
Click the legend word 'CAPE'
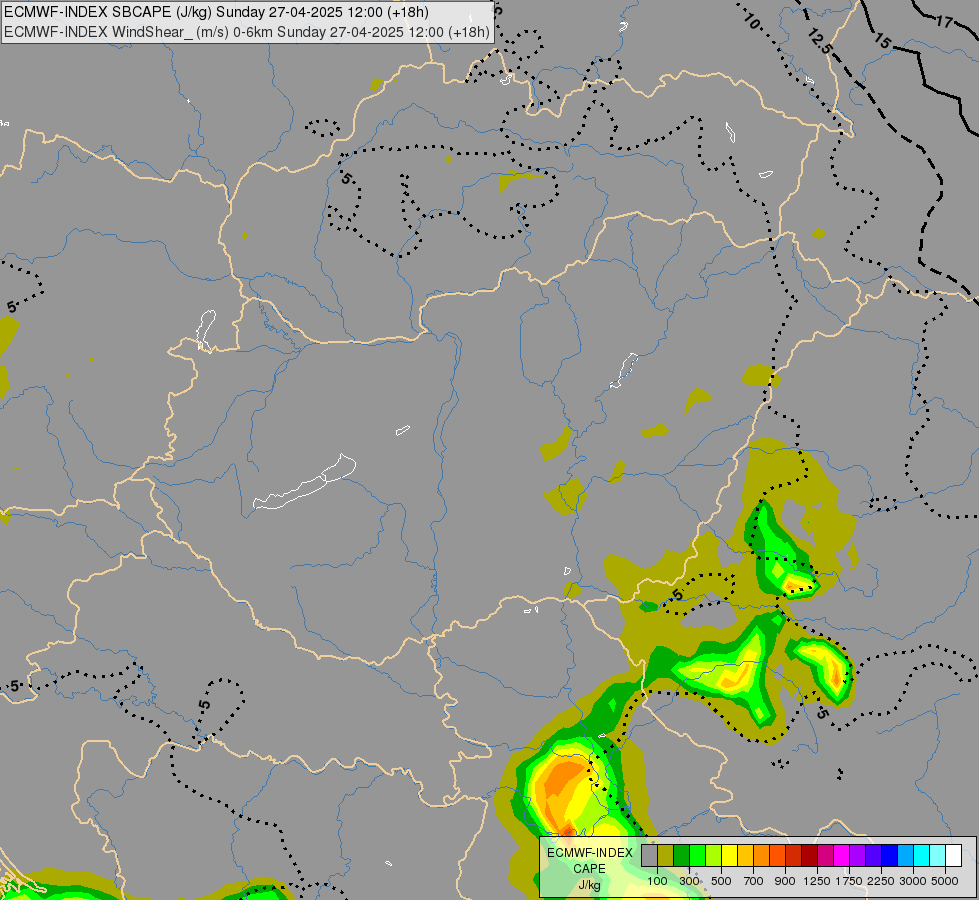(589, 869)
